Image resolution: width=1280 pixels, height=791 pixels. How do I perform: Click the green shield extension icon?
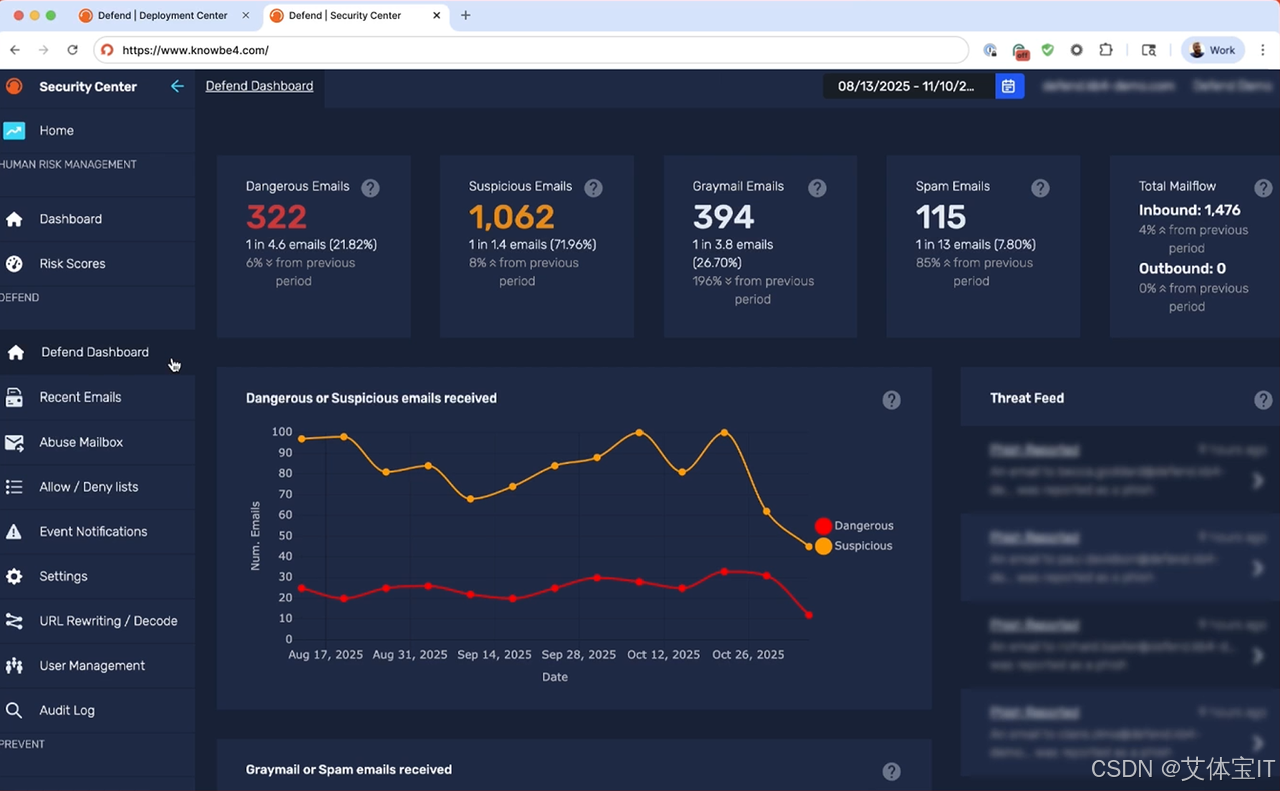click(x=1048, y=50)
